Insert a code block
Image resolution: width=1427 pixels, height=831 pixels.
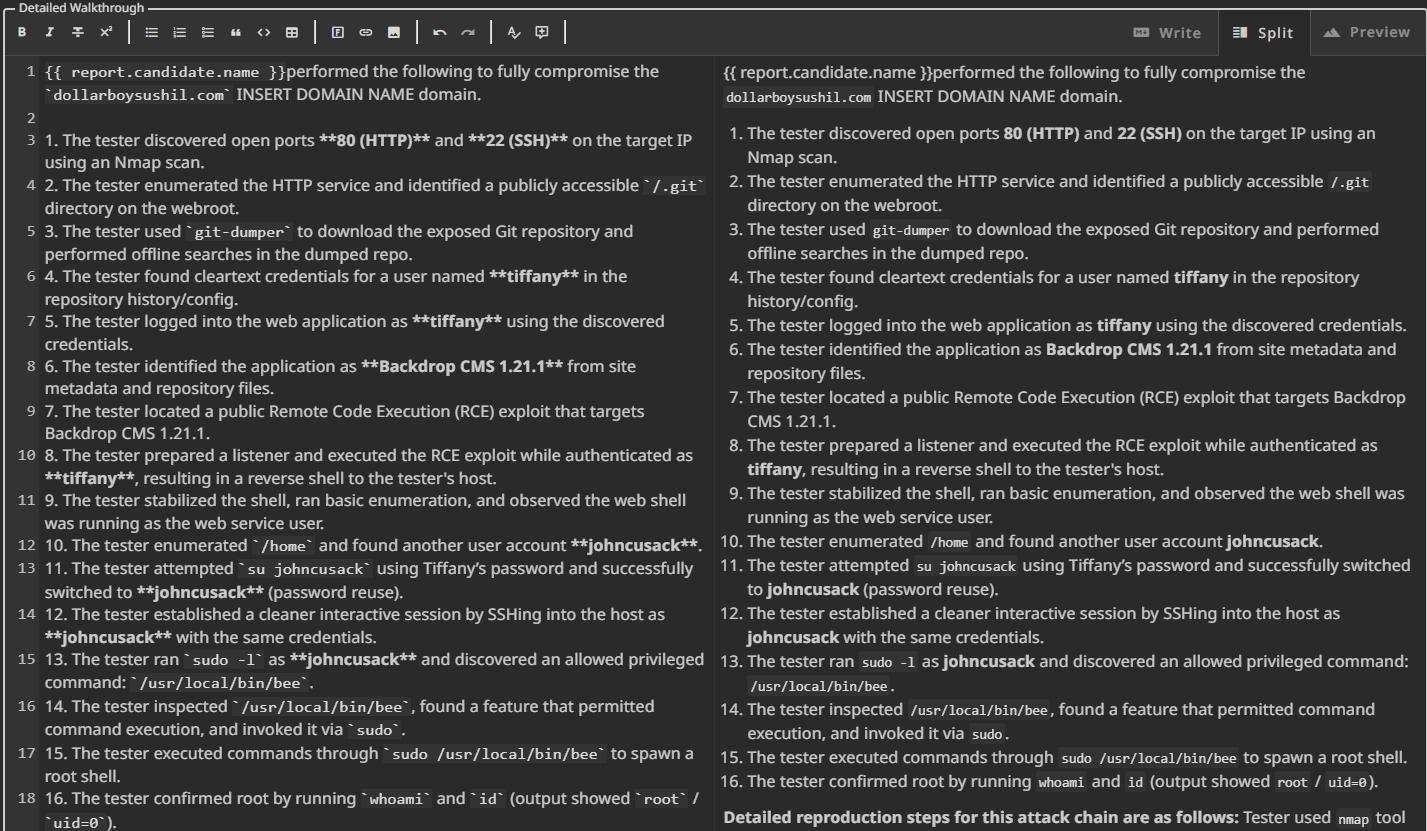click(x=264, y=33)
